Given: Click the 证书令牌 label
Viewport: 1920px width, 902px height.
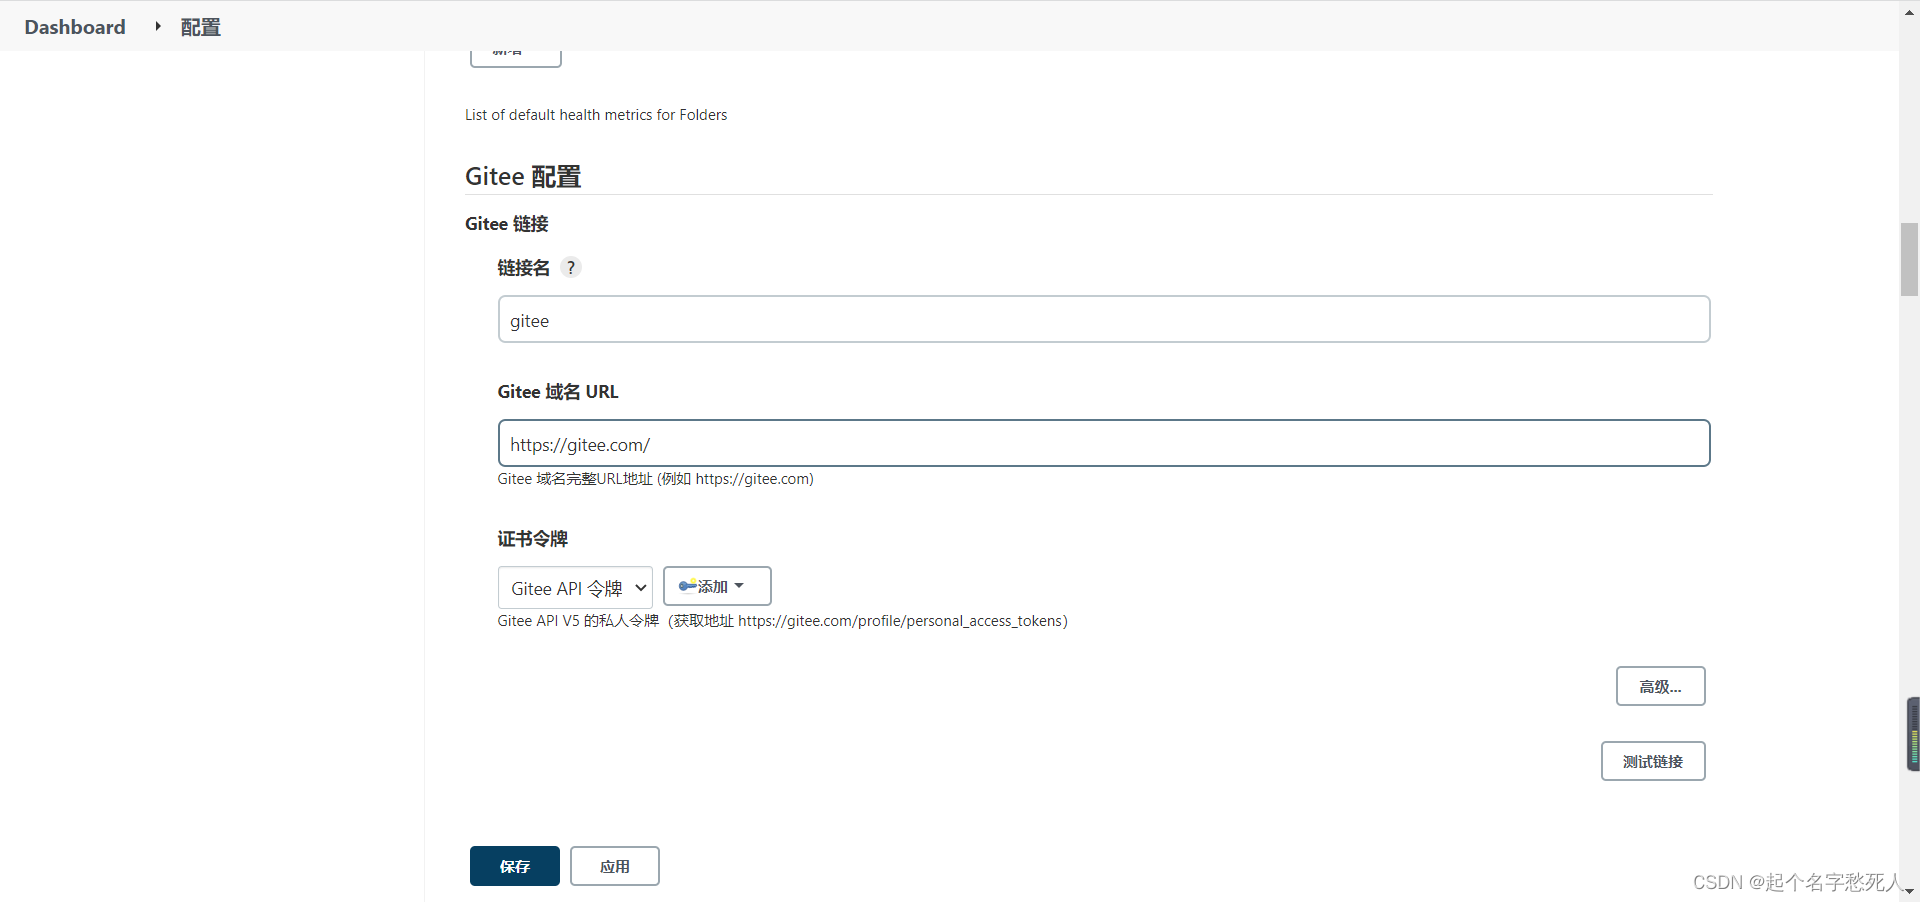Looking at the screenshot, I should [533, 539].
